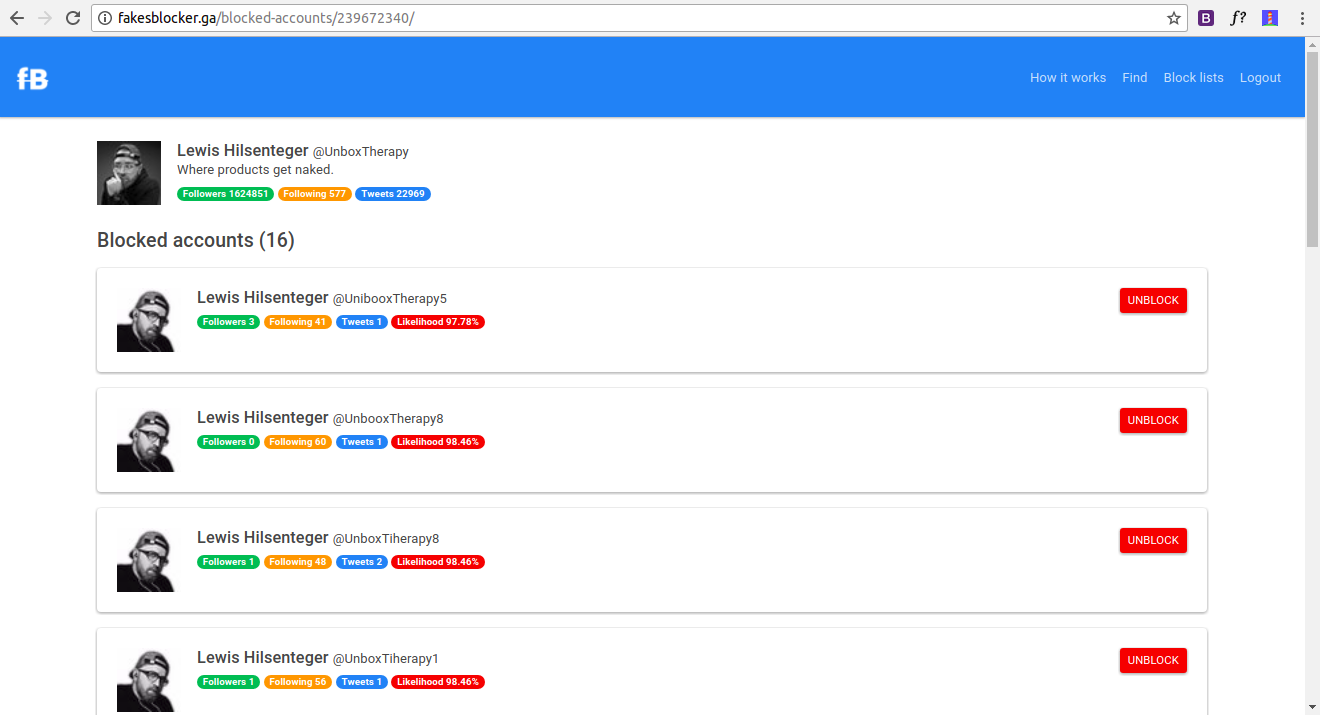Unblock the @UnibooxTherapy5 account
Image resolution: width=1320 pixels, height=715 pixels.
coord(1153,299)
